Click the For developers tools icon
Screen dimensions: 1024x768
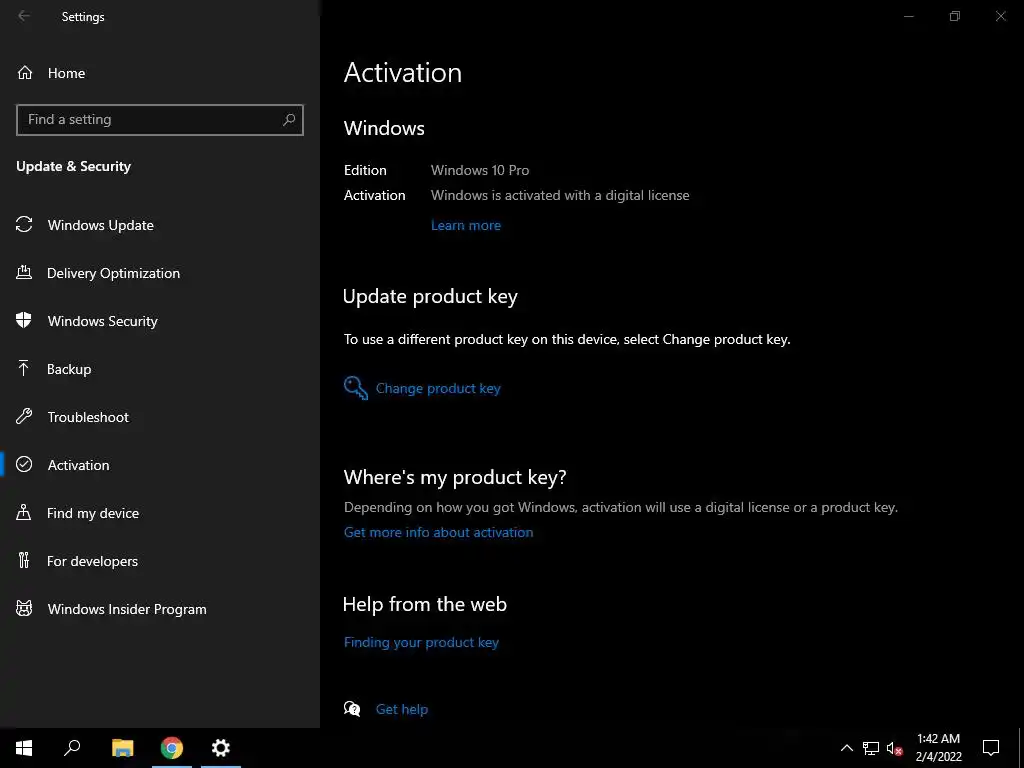(x=24, y=560)
